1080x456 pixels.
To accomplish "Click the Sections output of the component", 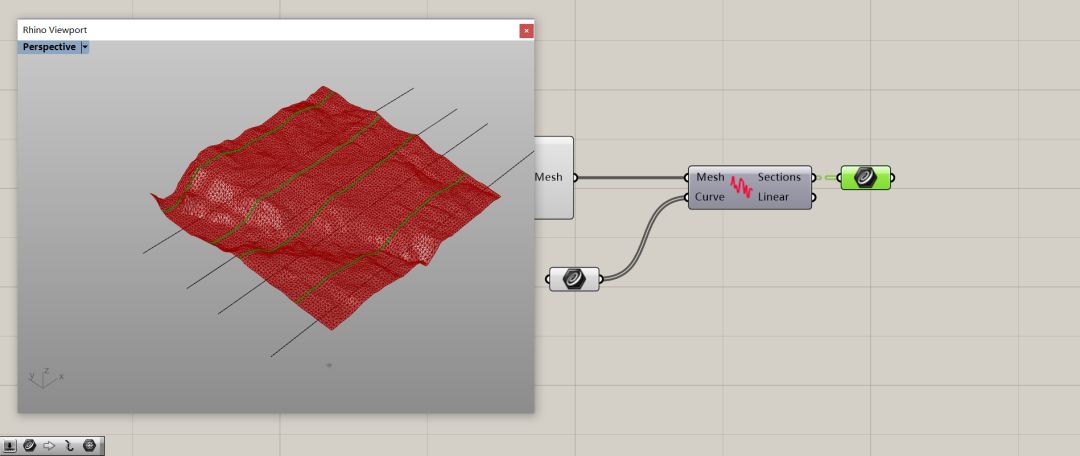I will 779,177.
